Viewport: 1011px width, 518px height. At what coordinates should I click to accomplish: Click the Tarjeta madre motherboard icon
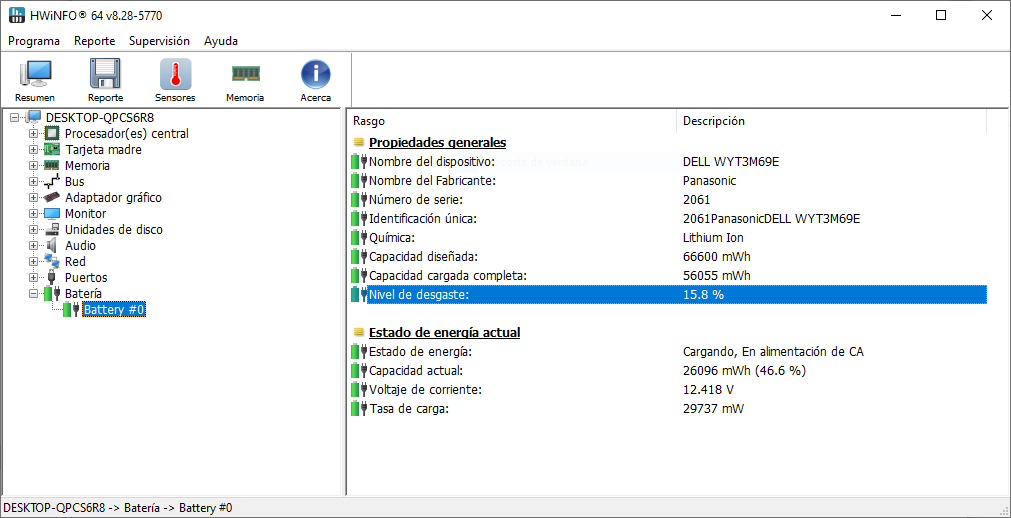(52, 150)
